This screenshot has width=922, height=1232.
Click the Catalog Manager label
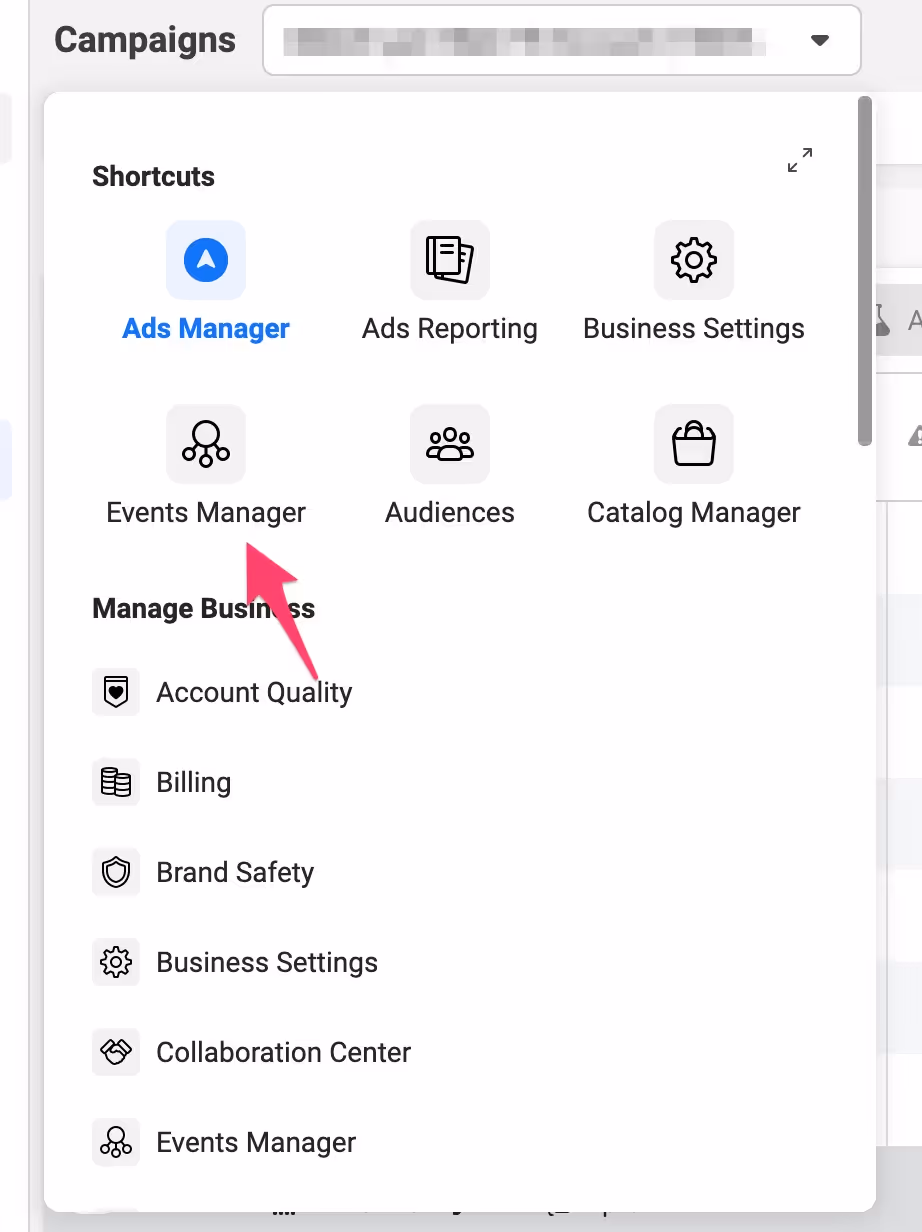(694, 513)
